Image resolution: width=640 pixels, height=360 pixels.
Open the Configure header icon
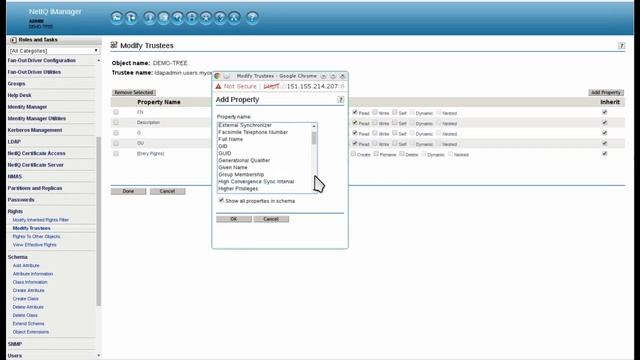[x=178, y=18]
